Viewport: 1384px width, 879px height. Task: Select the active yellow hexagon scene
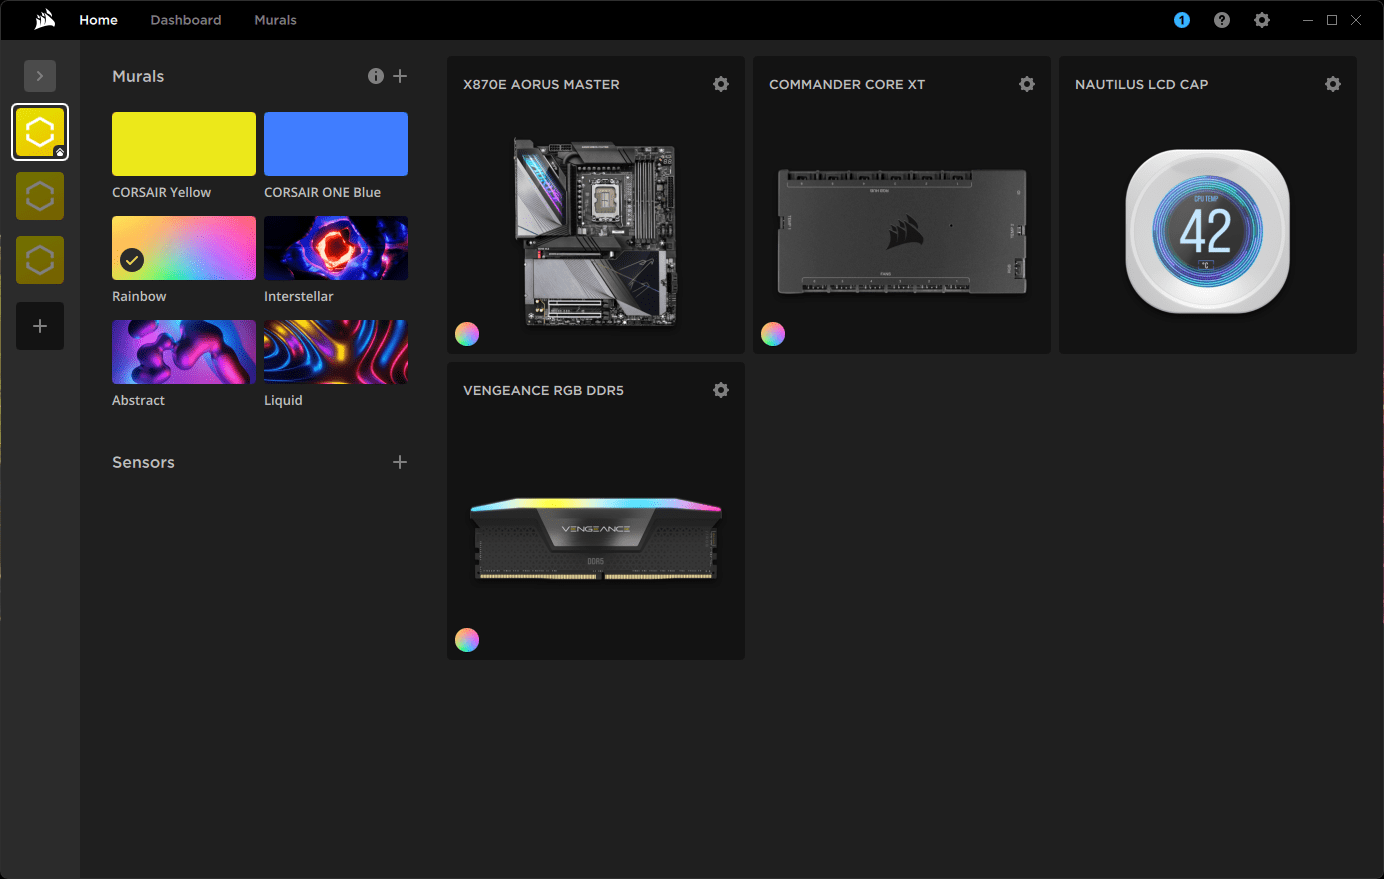(x=40, y=130)
